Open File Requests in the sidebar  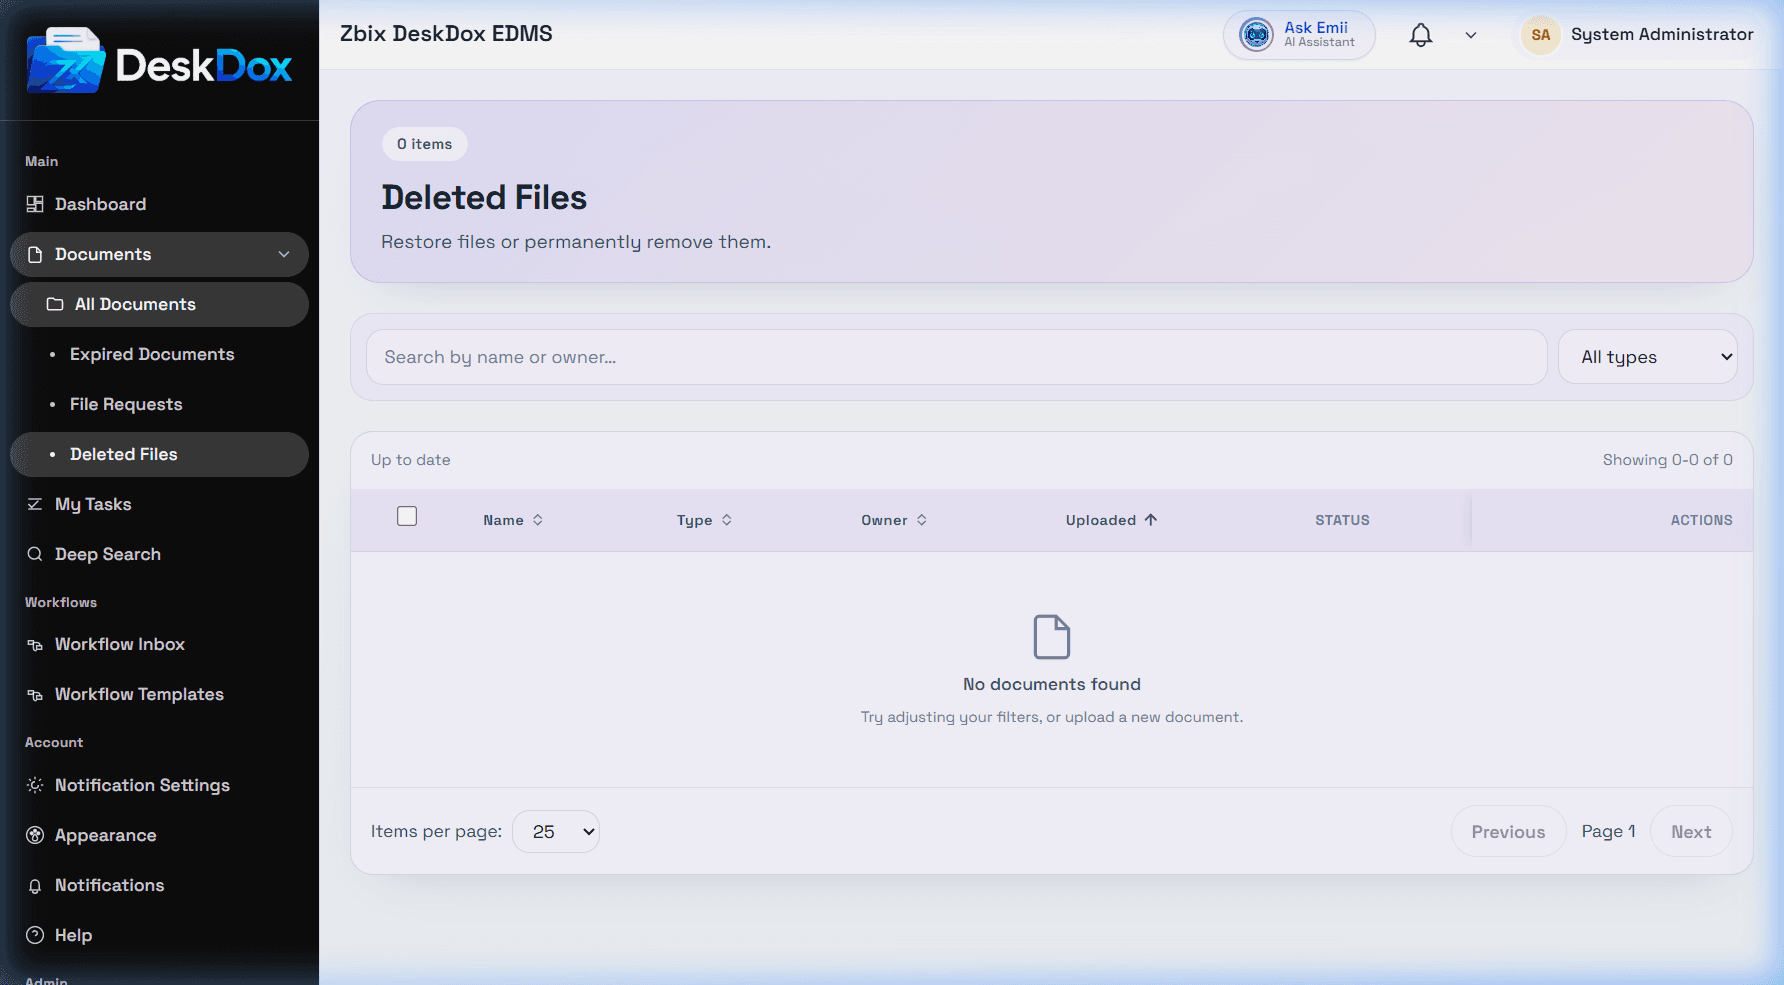tap(160, 404)
